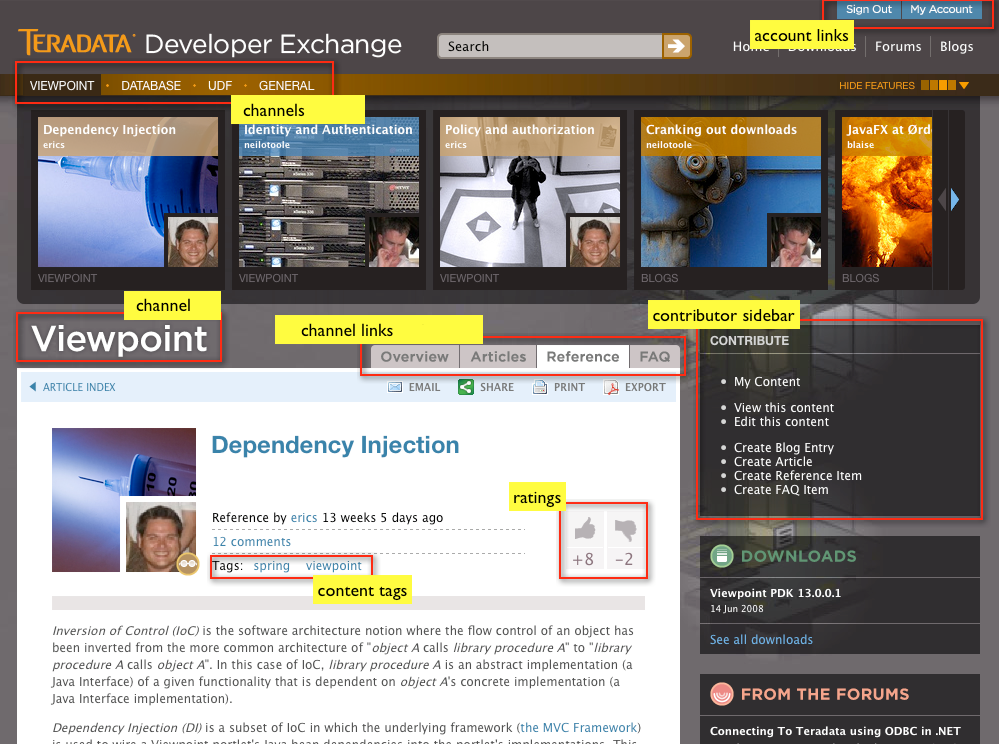Click the Print printer icon
1006x744 pixels.
tap(540, 387)
